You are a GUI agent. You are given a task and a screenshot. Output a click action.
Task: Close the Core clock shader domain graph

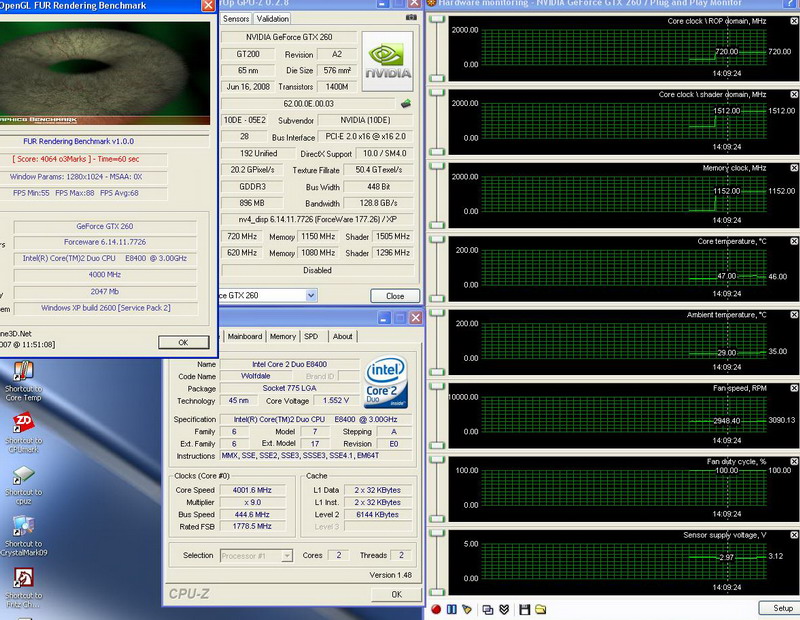coord(794,94)
